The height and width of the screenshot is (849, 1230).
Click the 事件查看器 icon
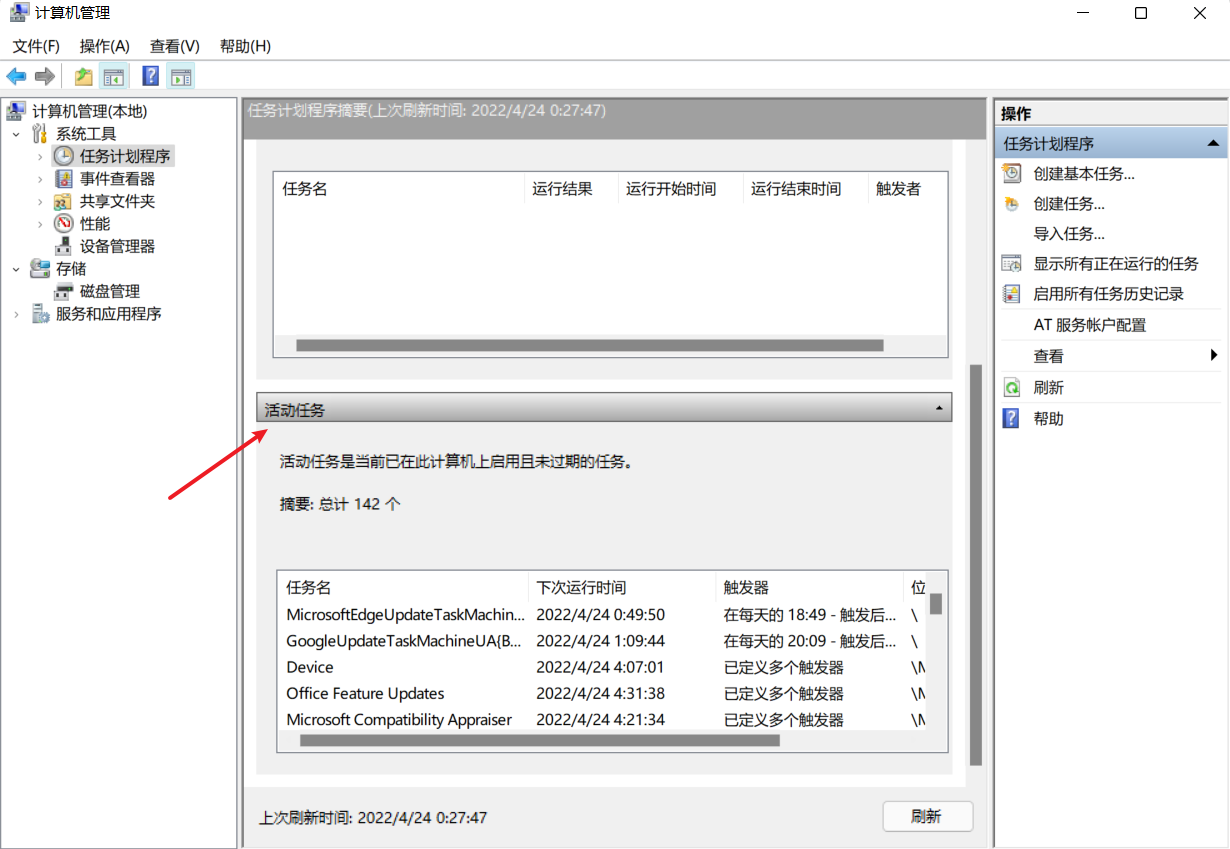(63, 178)
